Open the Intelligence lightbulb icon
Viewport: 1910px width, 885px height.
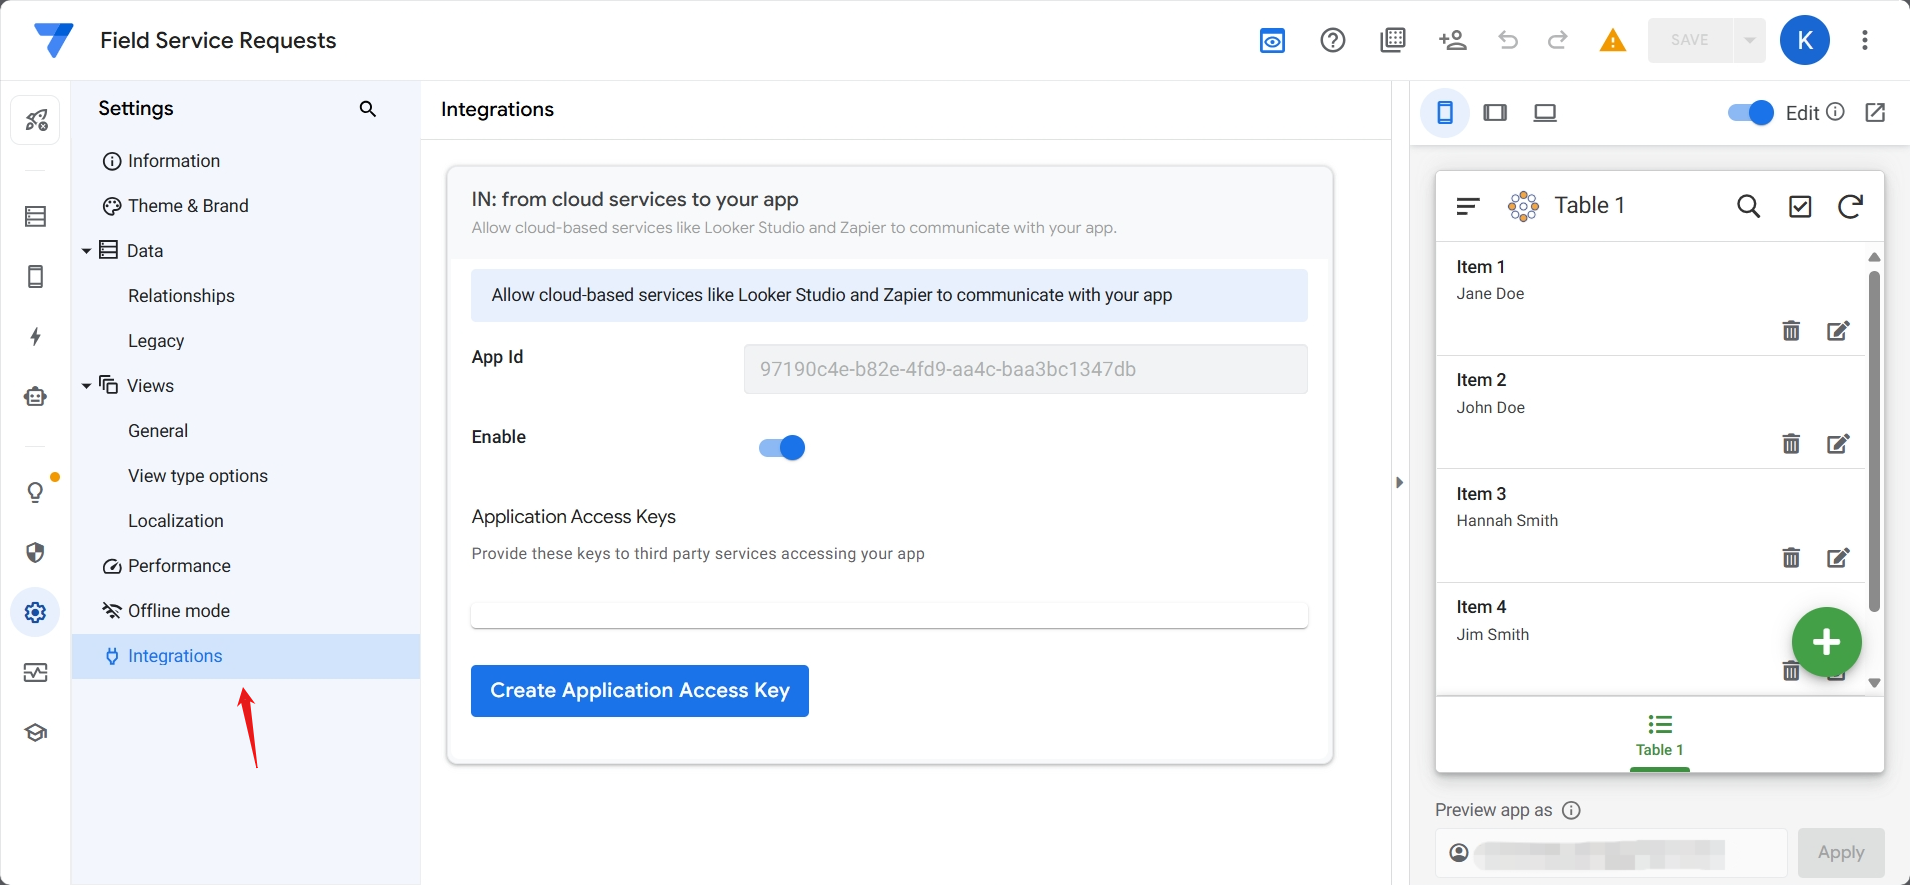[36, 492]
